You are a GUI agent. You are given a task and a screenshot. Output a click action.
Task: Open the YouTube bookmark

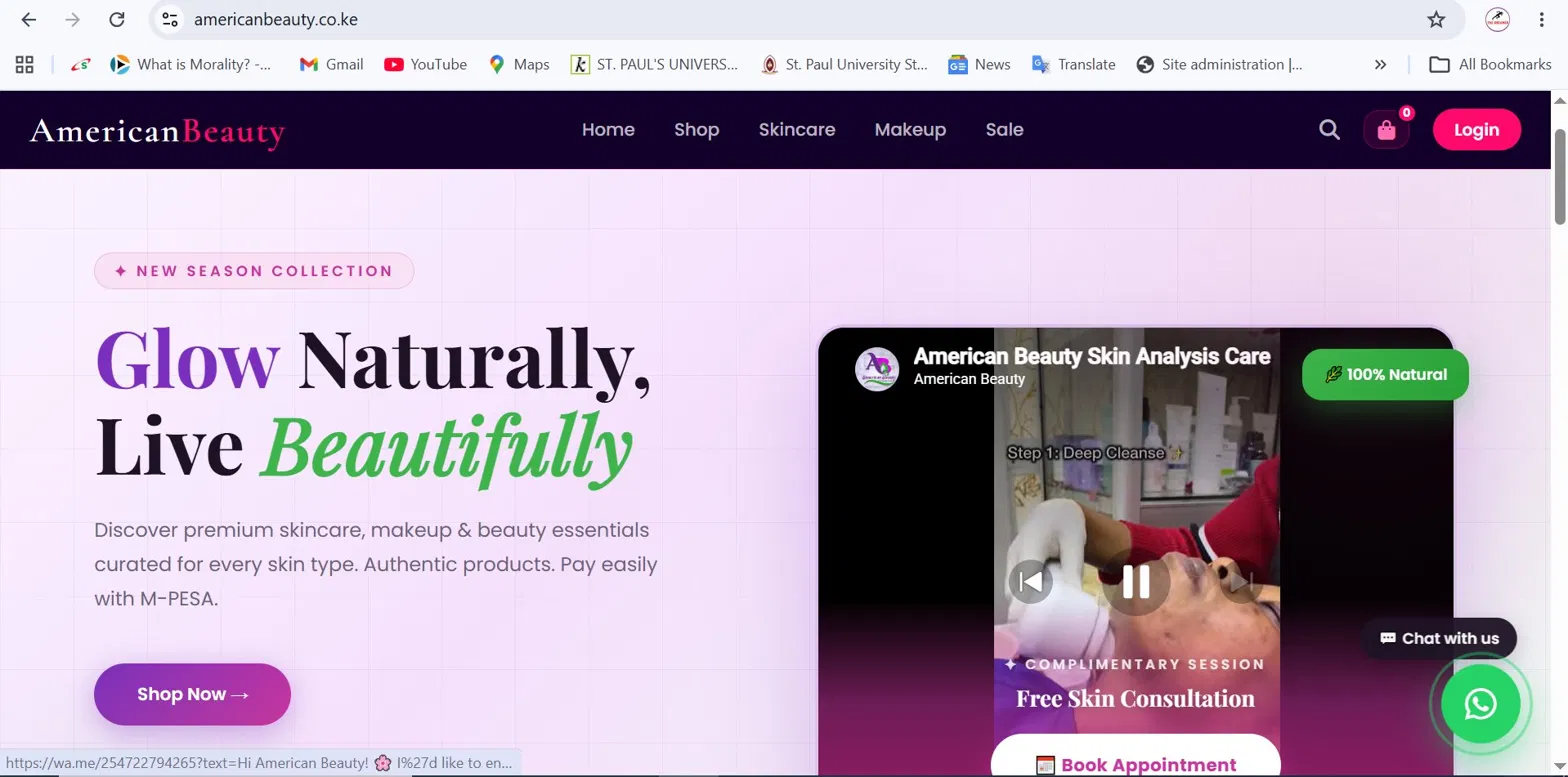[x=426, y=64]
